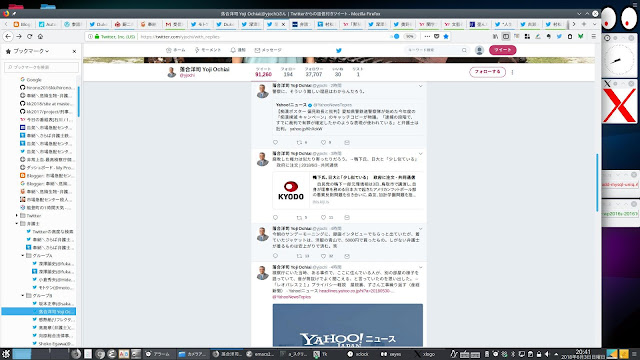The height and width of the screenshot is (360, 640).
Task: Click the 90% zoom level indicator
Action: click(409, 36)
